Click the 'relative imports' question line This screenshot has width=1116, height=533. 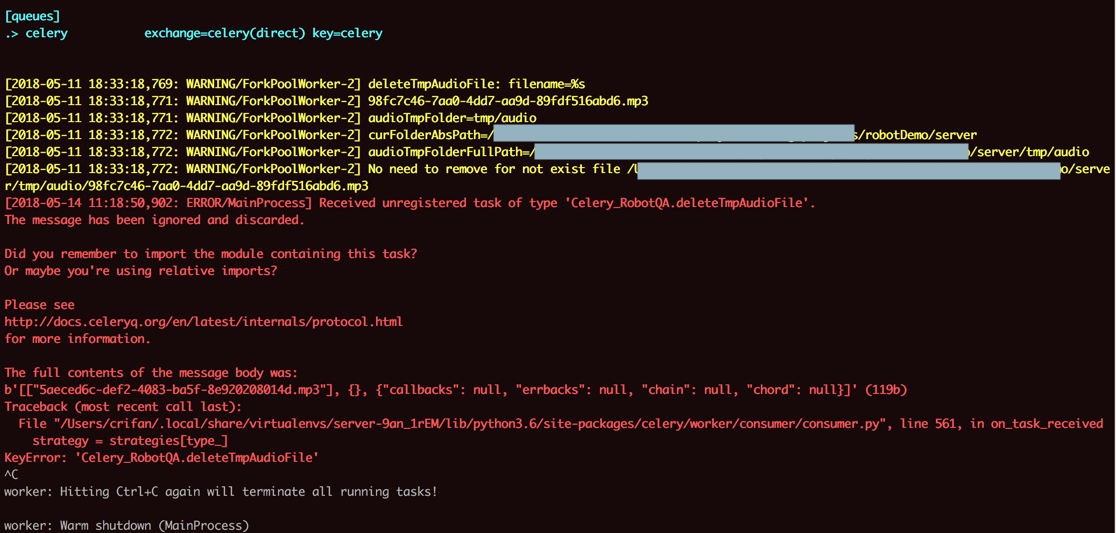(141, 271)
